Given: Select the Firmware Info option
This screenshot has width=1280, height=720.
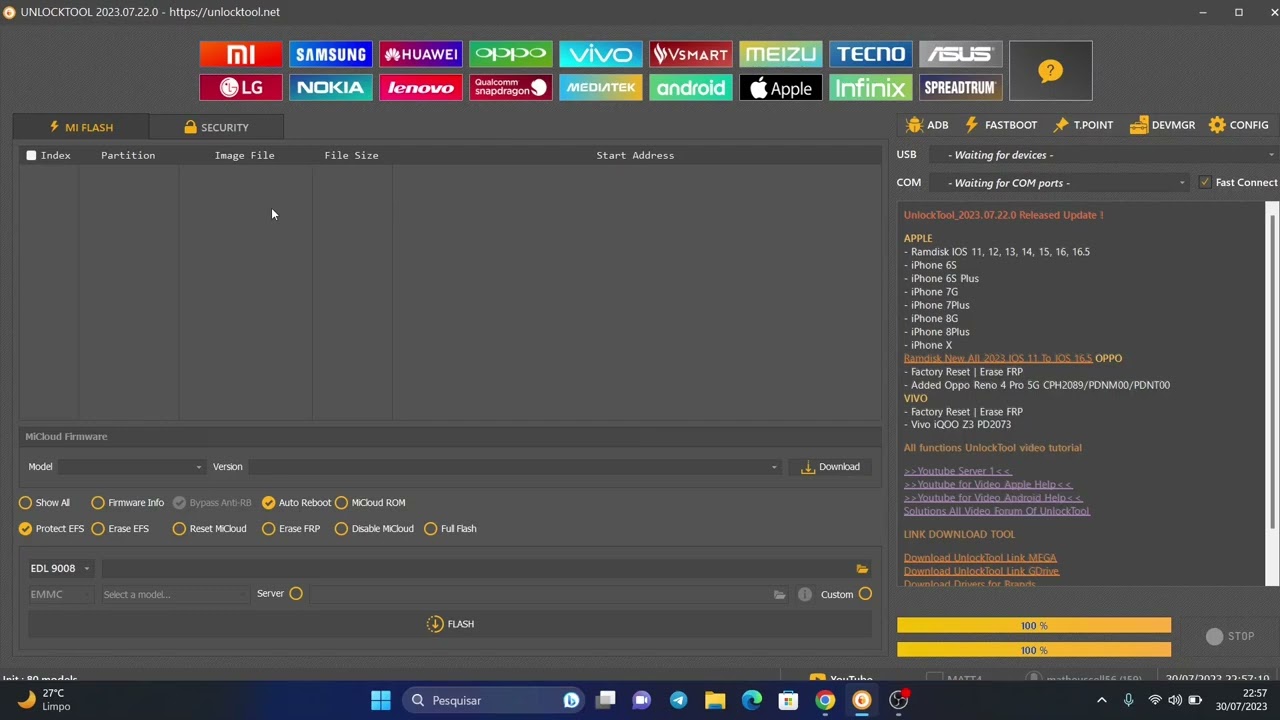Looking at the screenshot, I should click(127, 503).
